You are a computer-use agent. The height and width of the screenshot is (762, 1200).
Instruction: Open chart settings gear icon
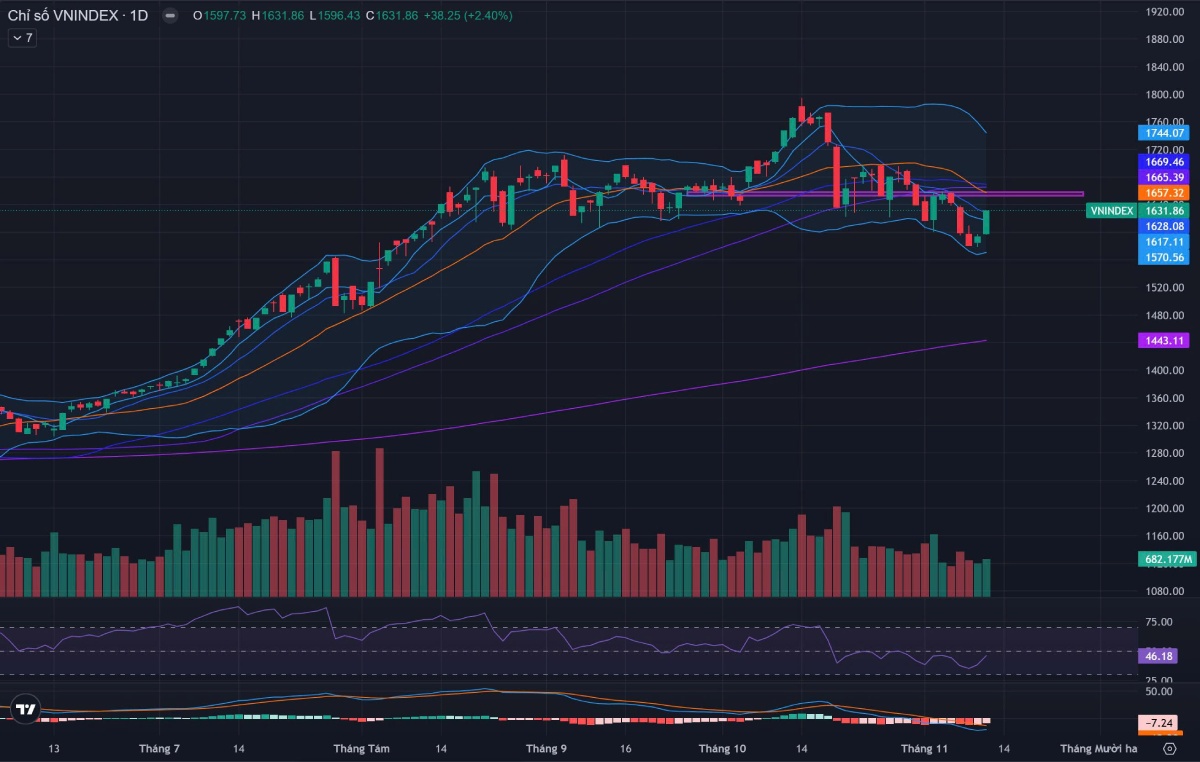pyautogui.click(x=1169, y=748)
